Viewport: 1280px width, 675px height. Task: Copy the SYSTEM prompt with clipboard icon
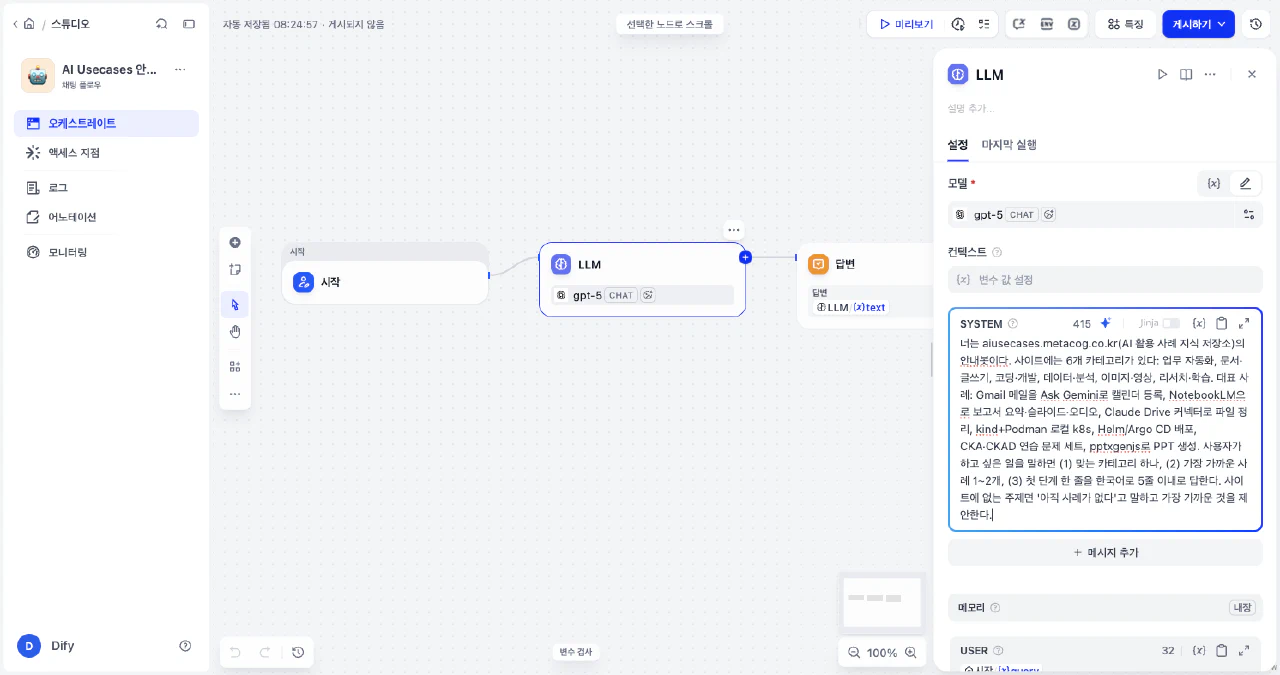pos(1221,324)
